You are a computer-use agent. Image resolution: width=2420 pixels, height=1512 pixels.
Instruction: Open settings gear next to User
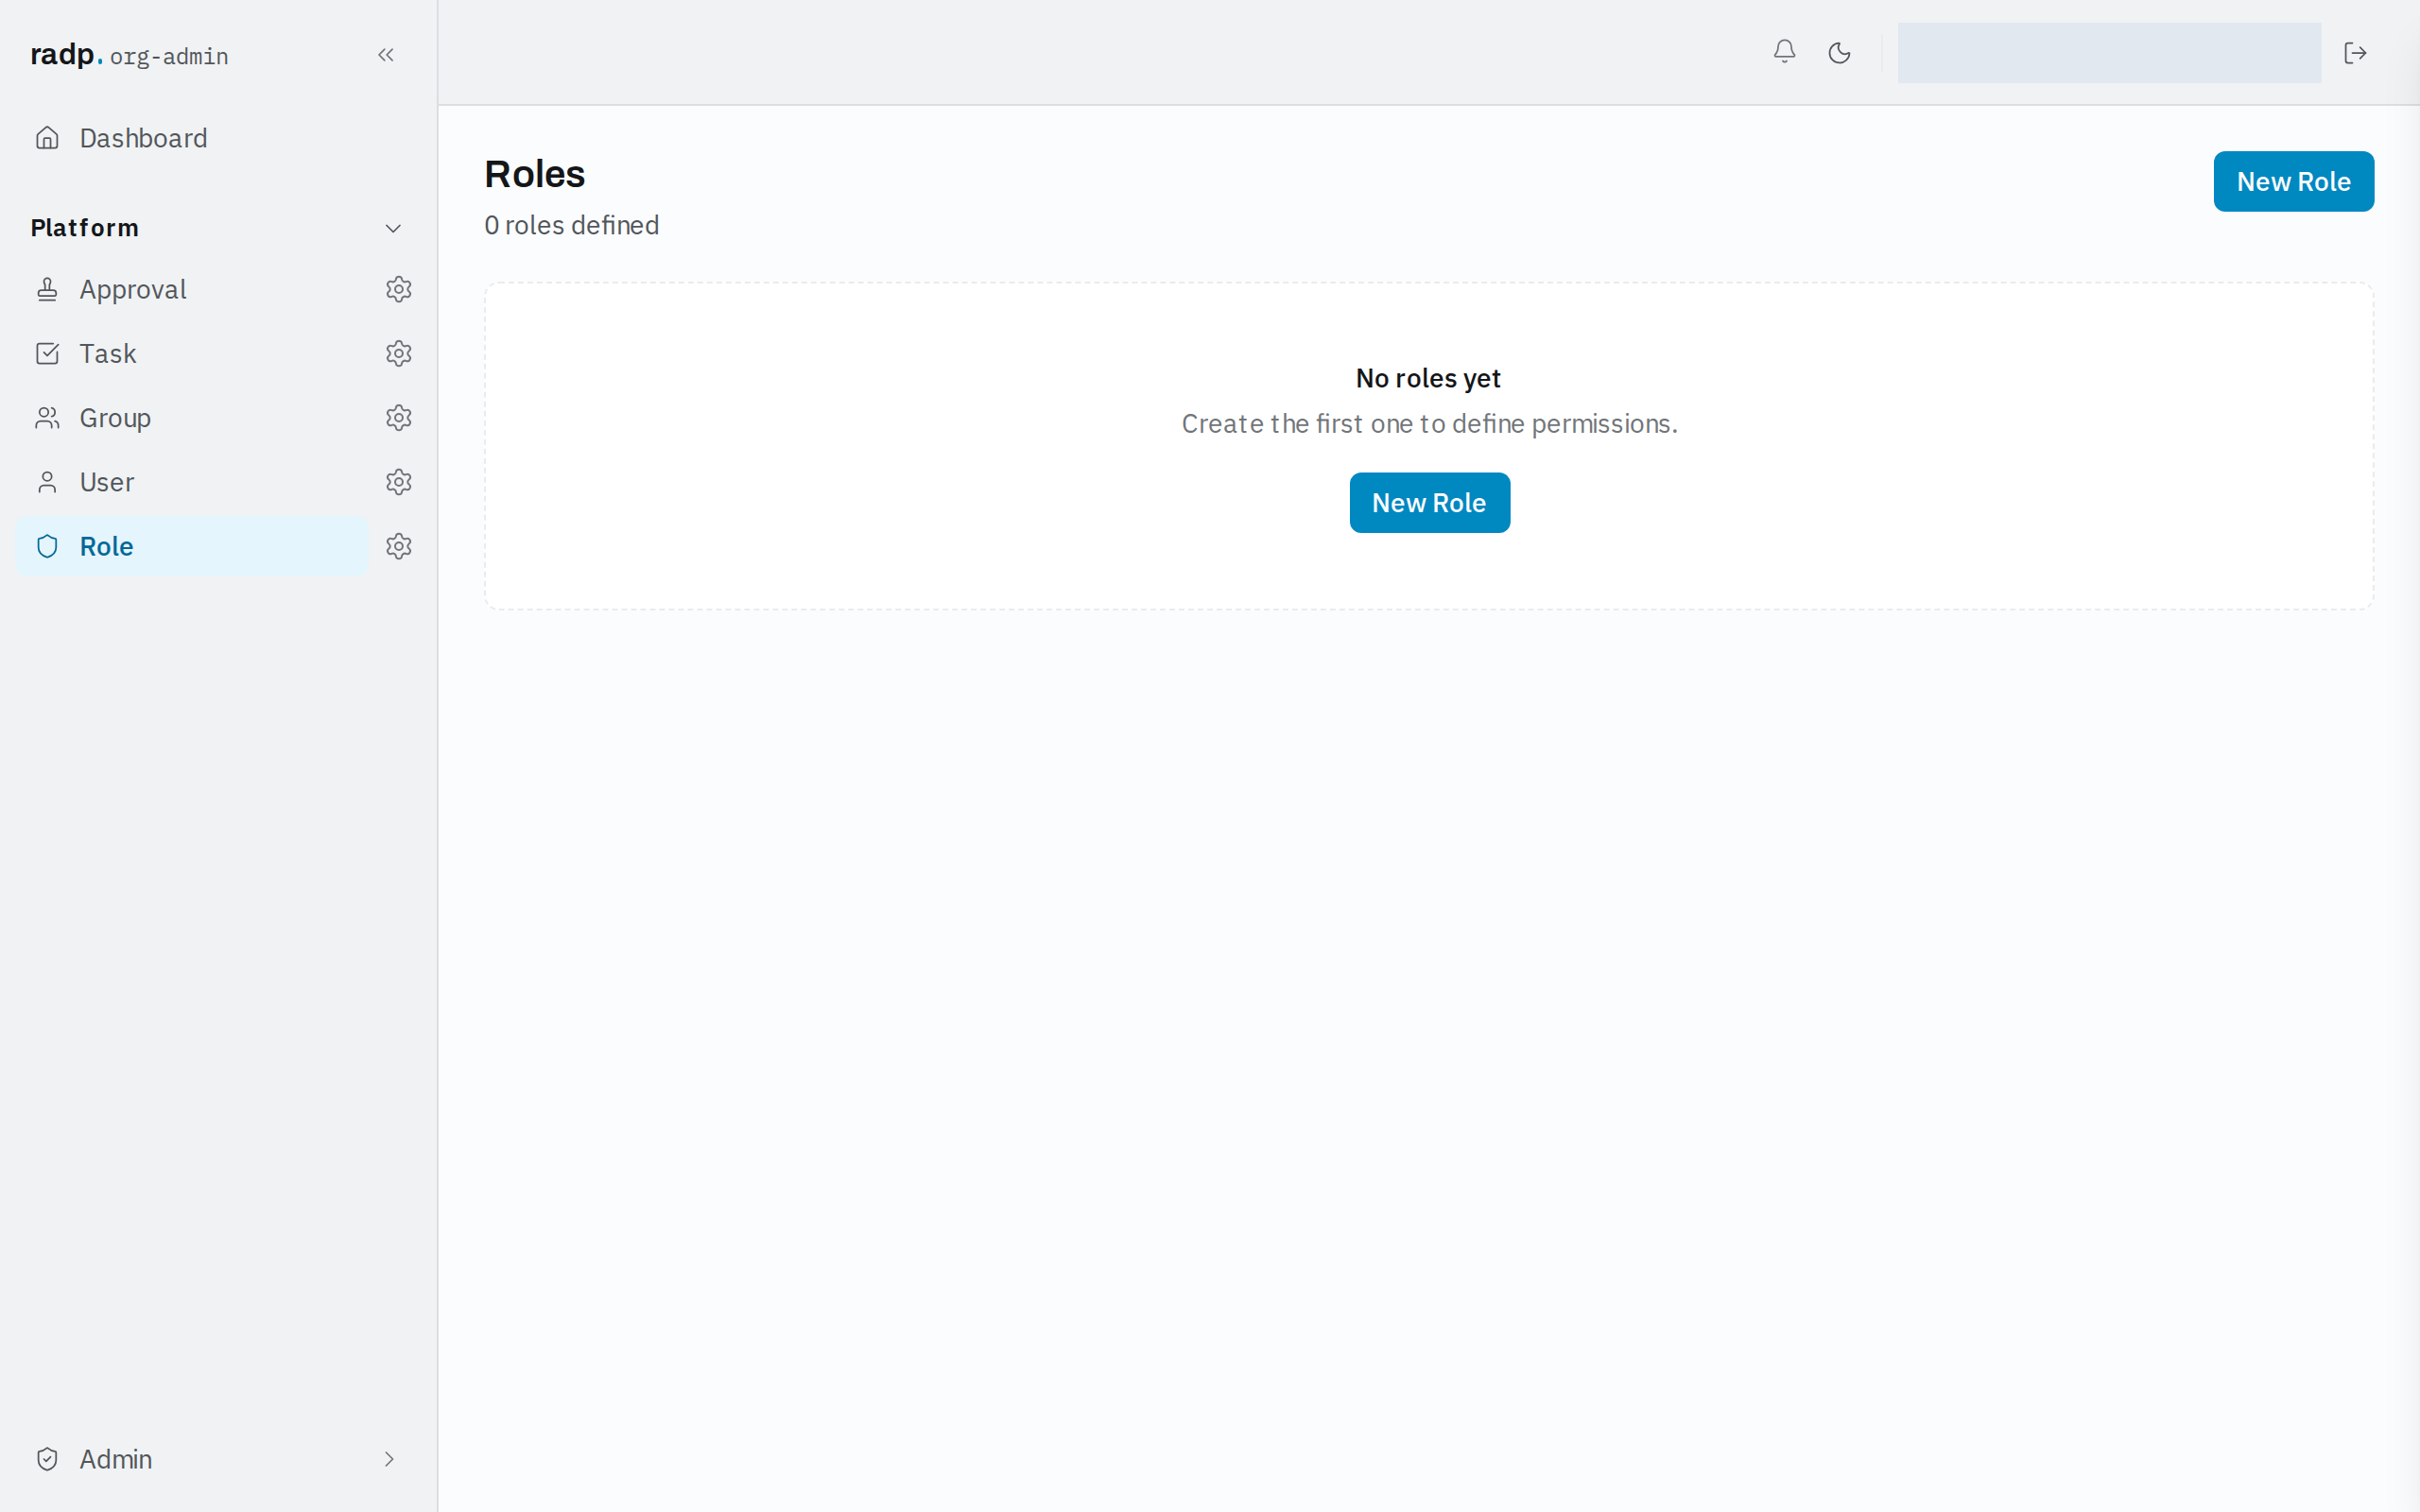click(x=398, y=482)
